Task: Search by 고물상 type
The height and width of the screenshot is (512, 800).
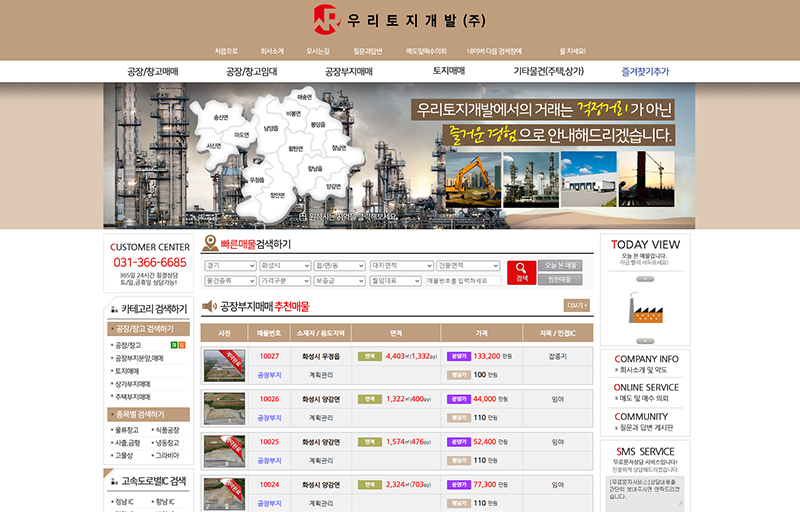Action: click(124, 455)
